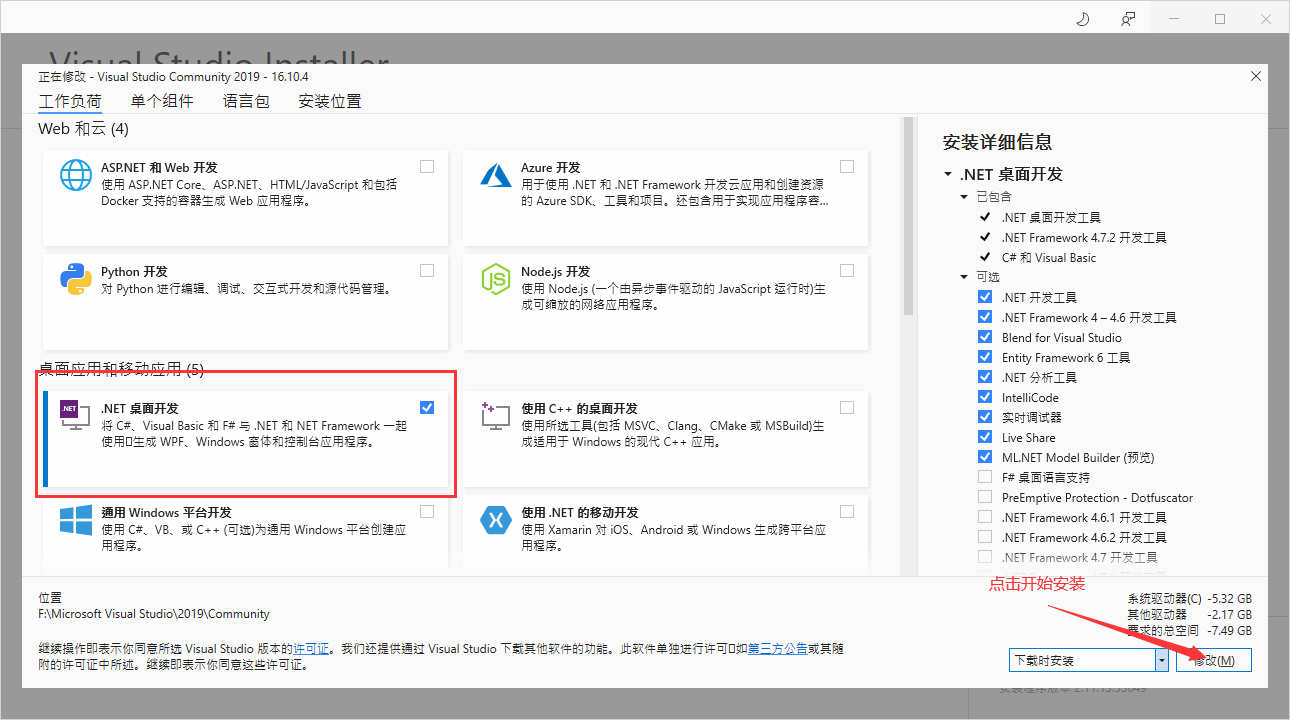Click the Universal Windows Platform logo icon
Screen dimensions: 1290x720
pos(76,520)
